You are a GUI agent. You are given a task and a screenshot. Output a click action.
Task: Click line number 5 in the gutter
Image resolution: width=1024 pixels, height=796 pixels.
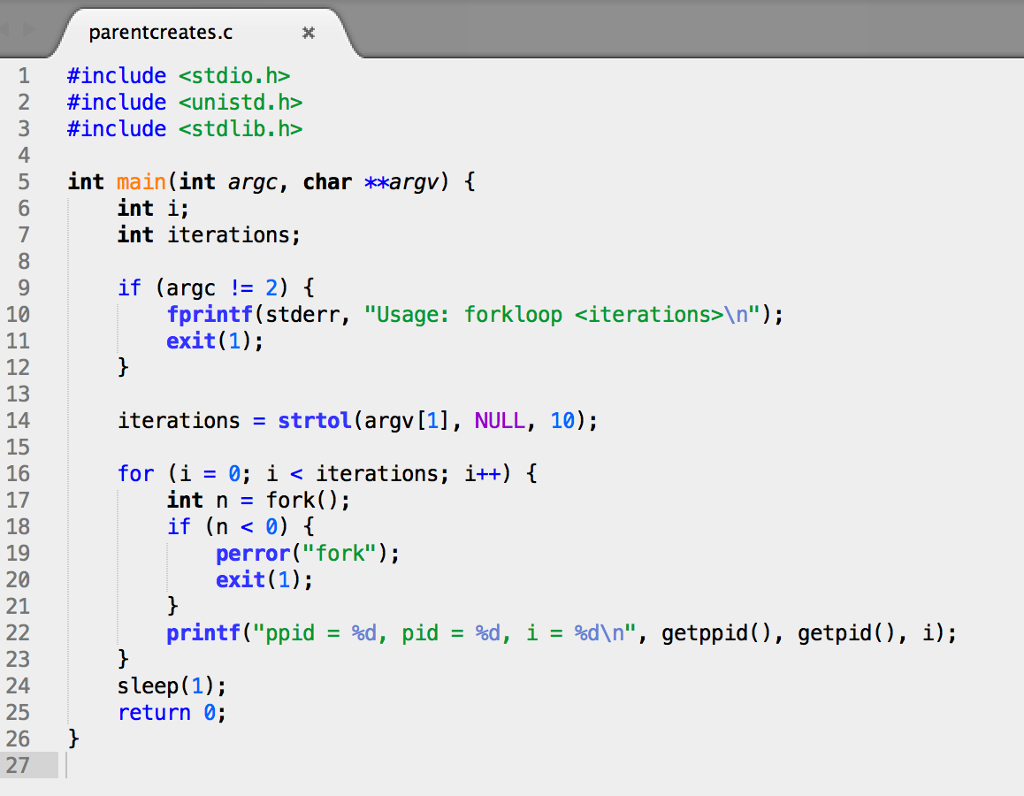click(24, 181)
